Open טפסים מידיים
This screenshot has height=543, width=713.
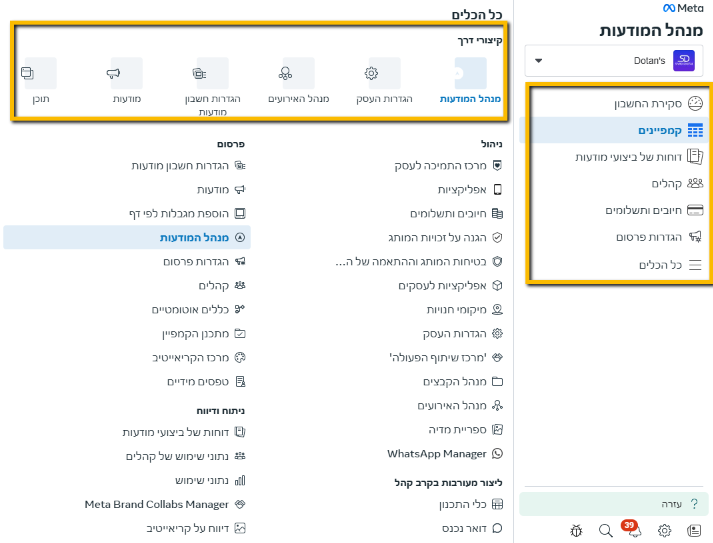pyautogui.click(x=206, y=382)
